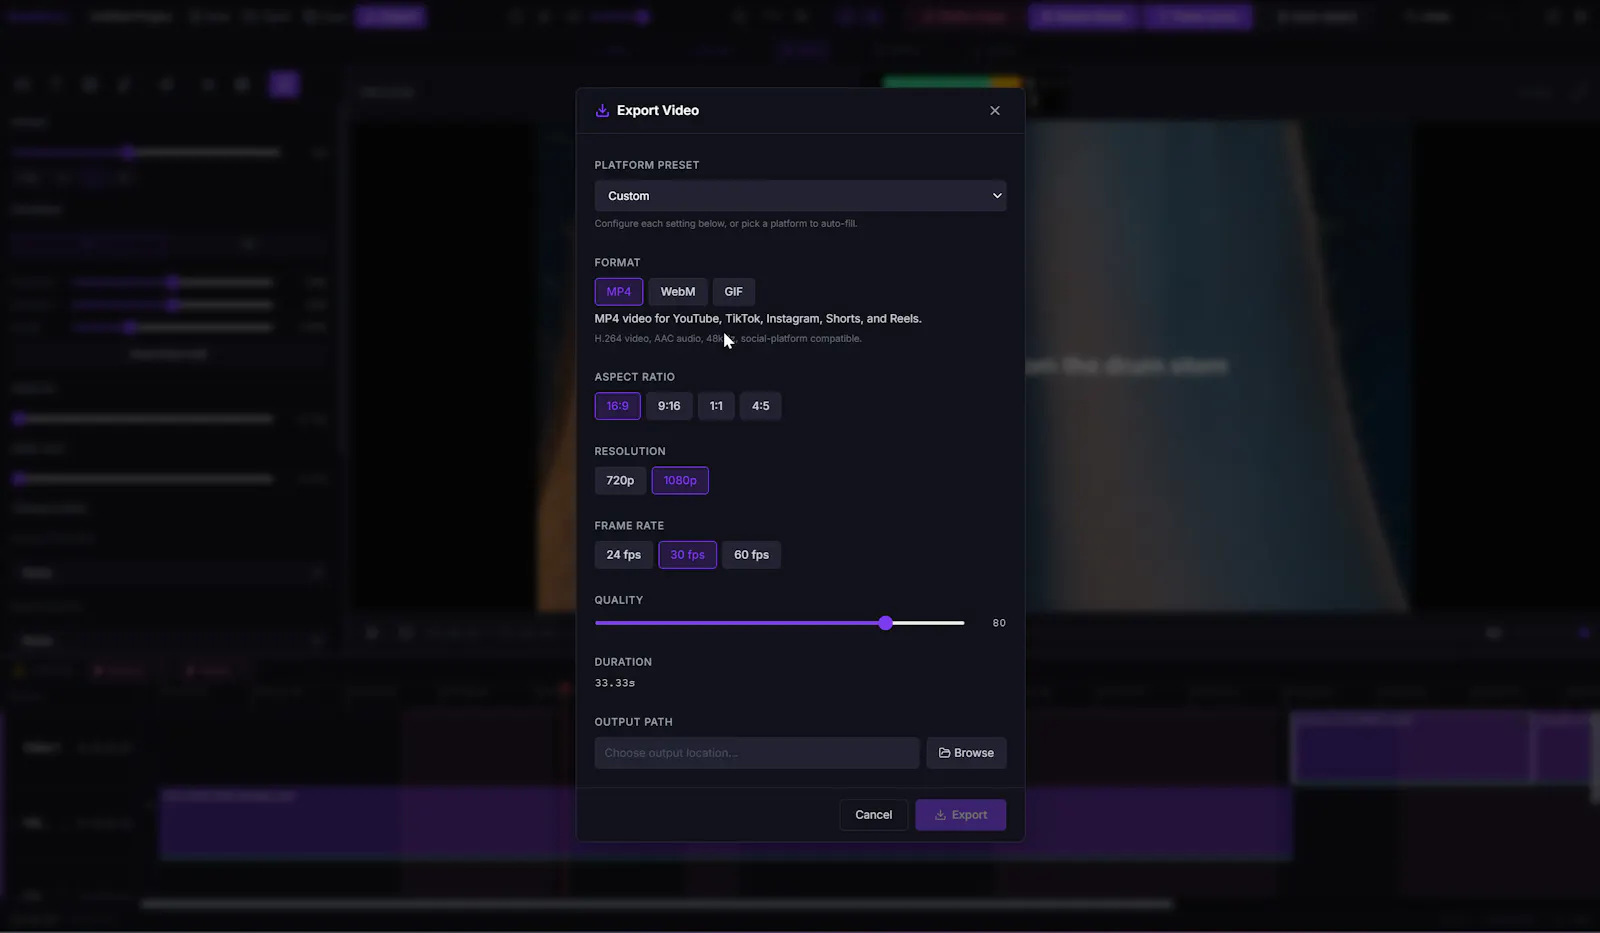The height and width of the screenshot is (933, 1600).
Task: Set resolution to 720p
Action: tap(620, 480)
